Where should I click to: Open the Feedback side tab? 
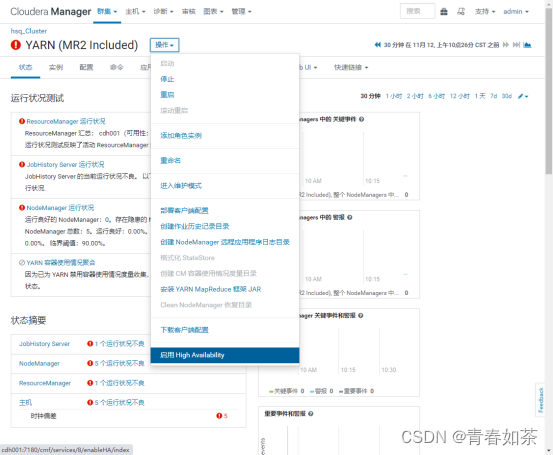[540, 400]
